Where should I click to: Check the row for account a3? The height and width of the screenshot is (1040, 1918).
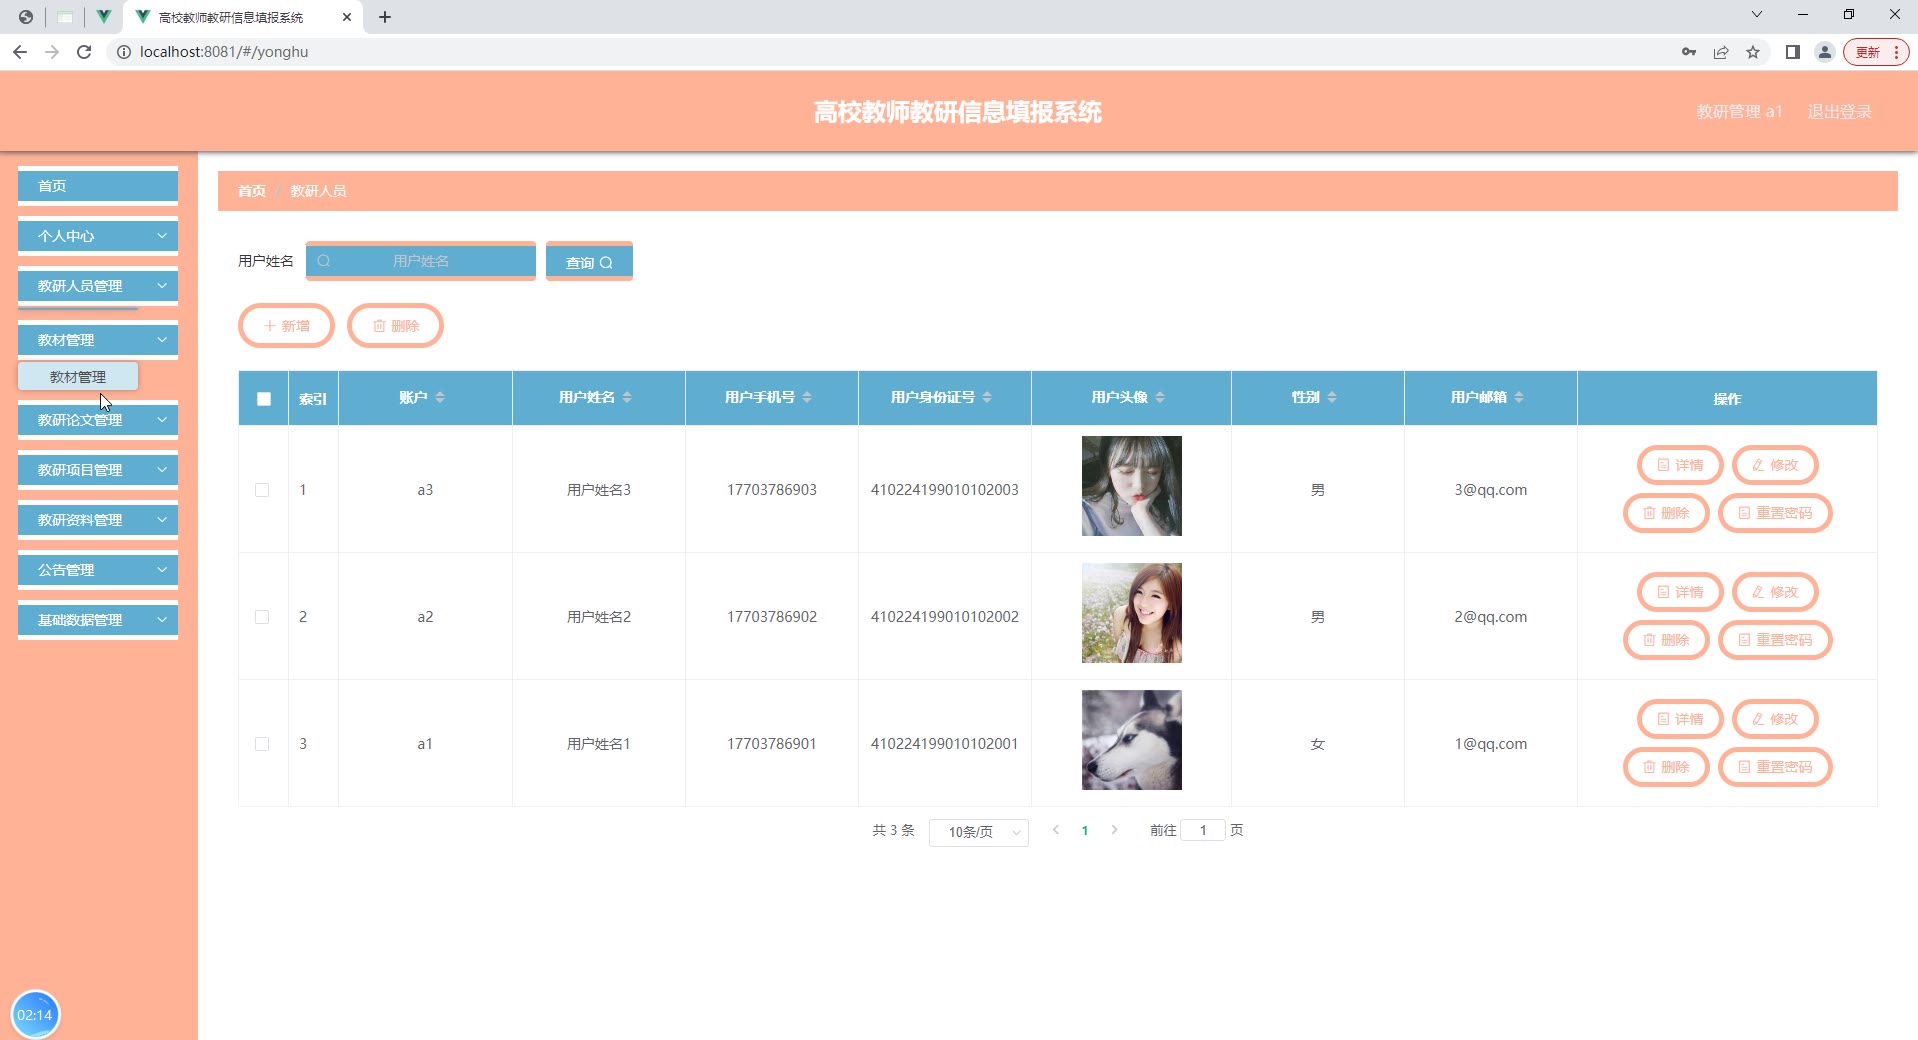coord(262,490)
